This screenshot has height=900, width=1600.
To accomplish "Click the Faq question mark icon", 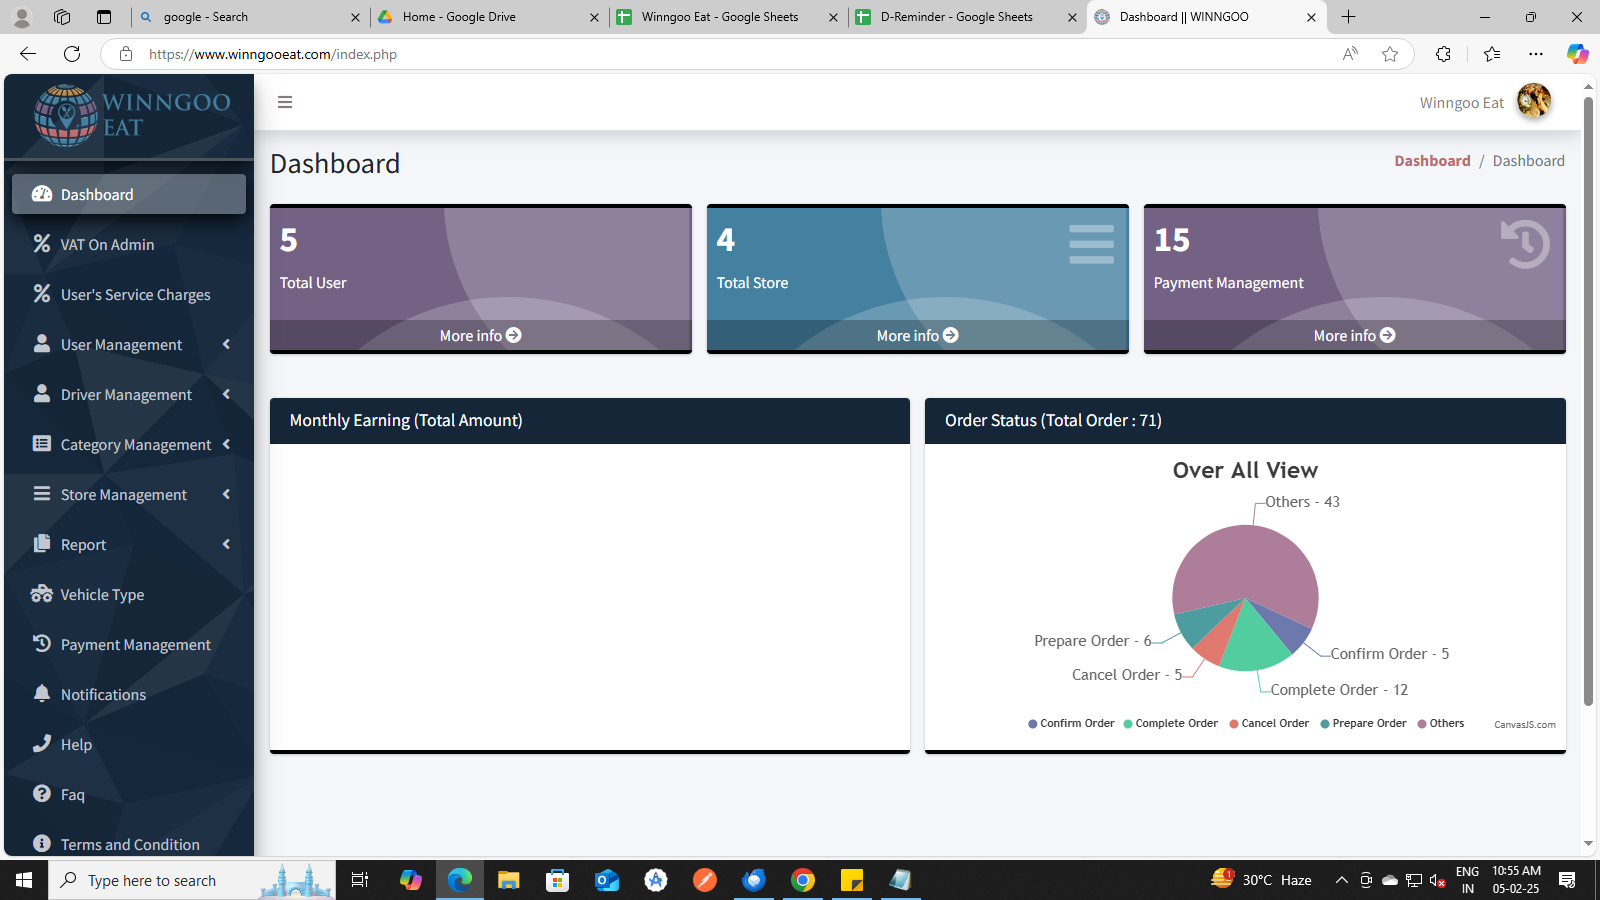I will (x=41, y=794).
